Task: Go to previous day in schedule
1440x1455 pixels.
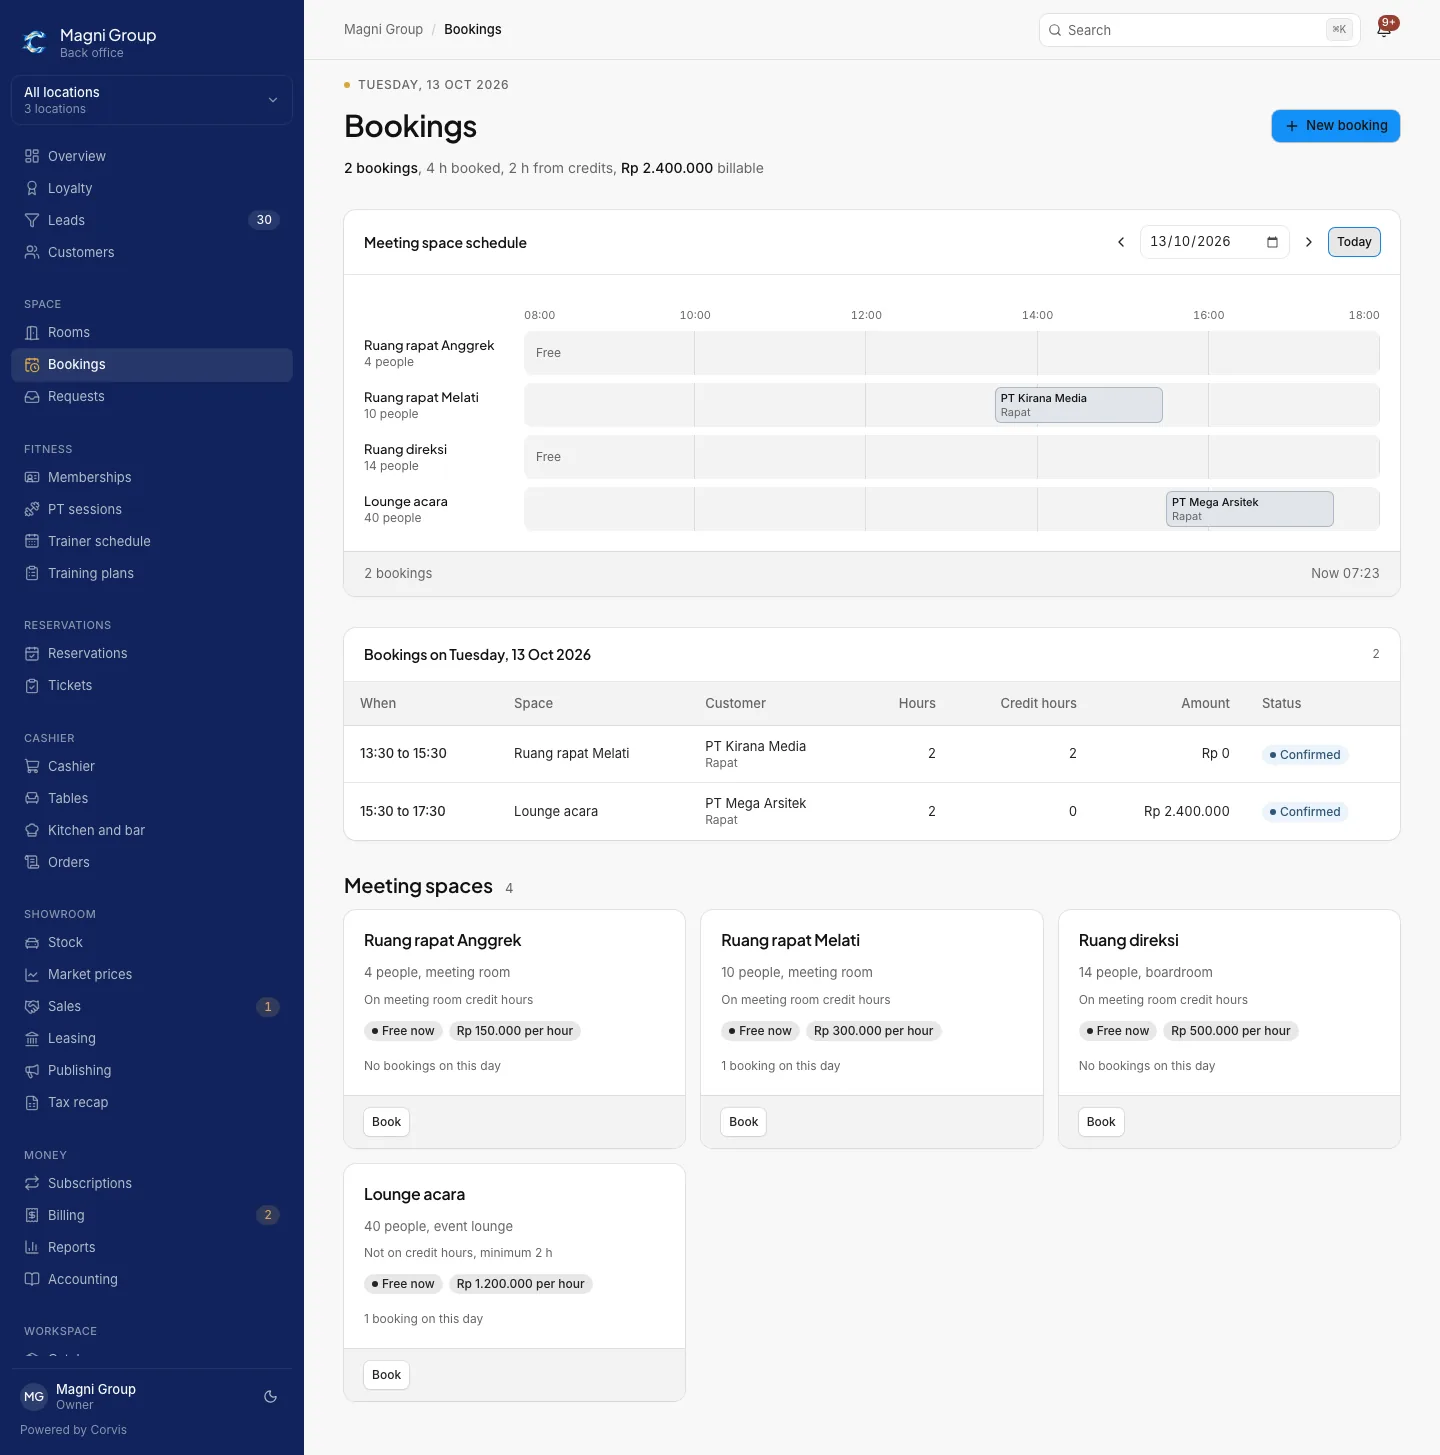Action: pyautogui.click(x=1121, y=242)
